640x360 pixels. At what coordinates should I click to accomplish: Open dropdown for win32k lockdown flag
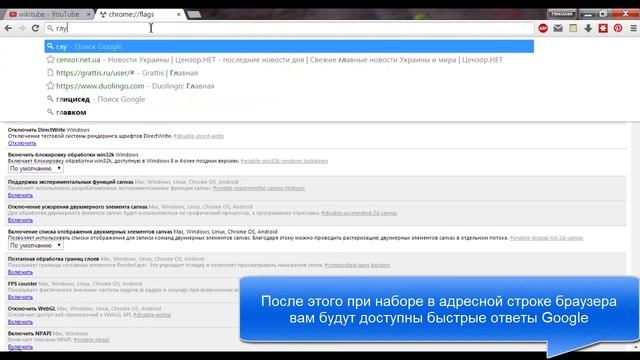(36, 168)
